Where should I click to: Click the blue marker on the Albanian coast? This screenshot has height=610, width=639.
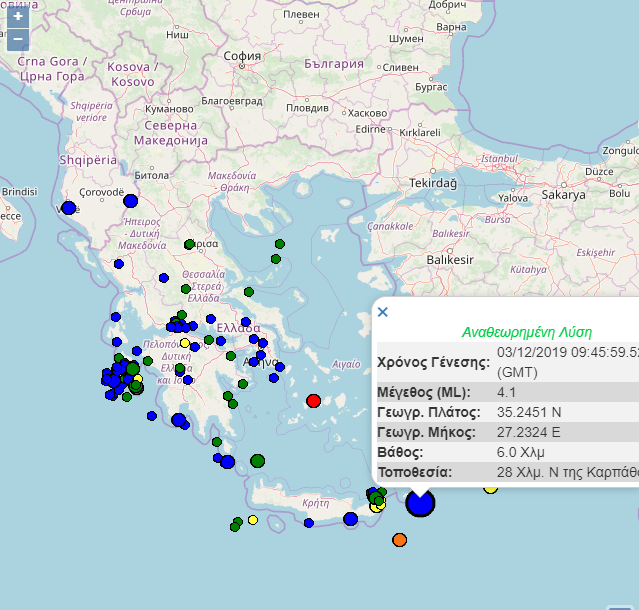pos(68,208)
